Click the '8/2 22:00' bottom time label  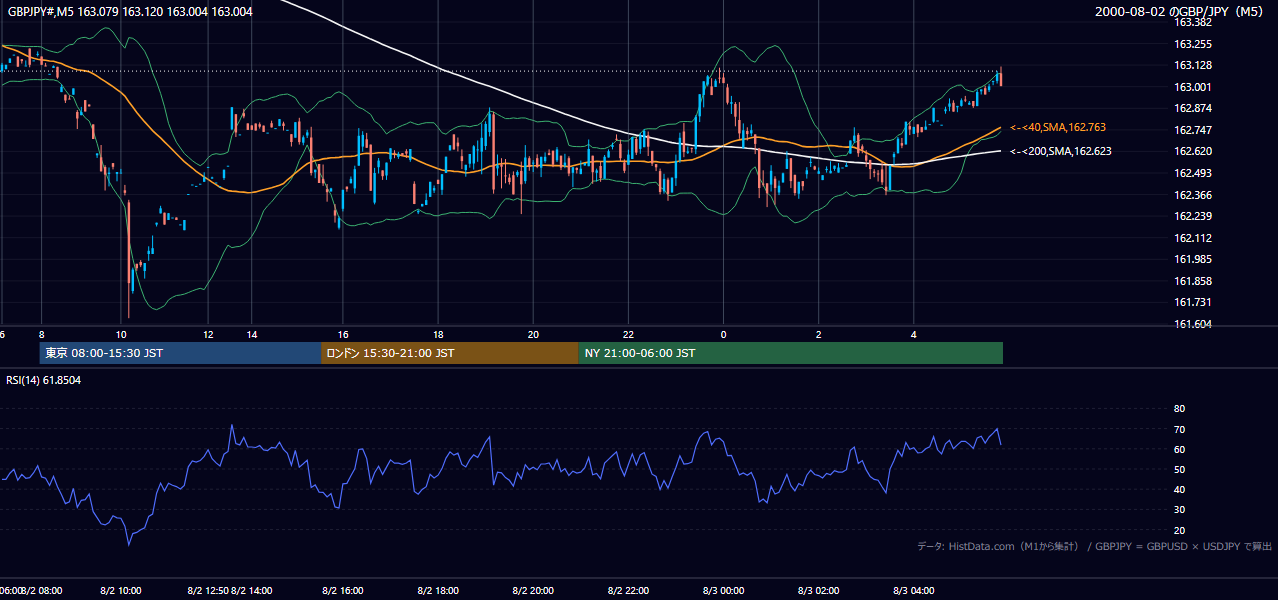628,590
